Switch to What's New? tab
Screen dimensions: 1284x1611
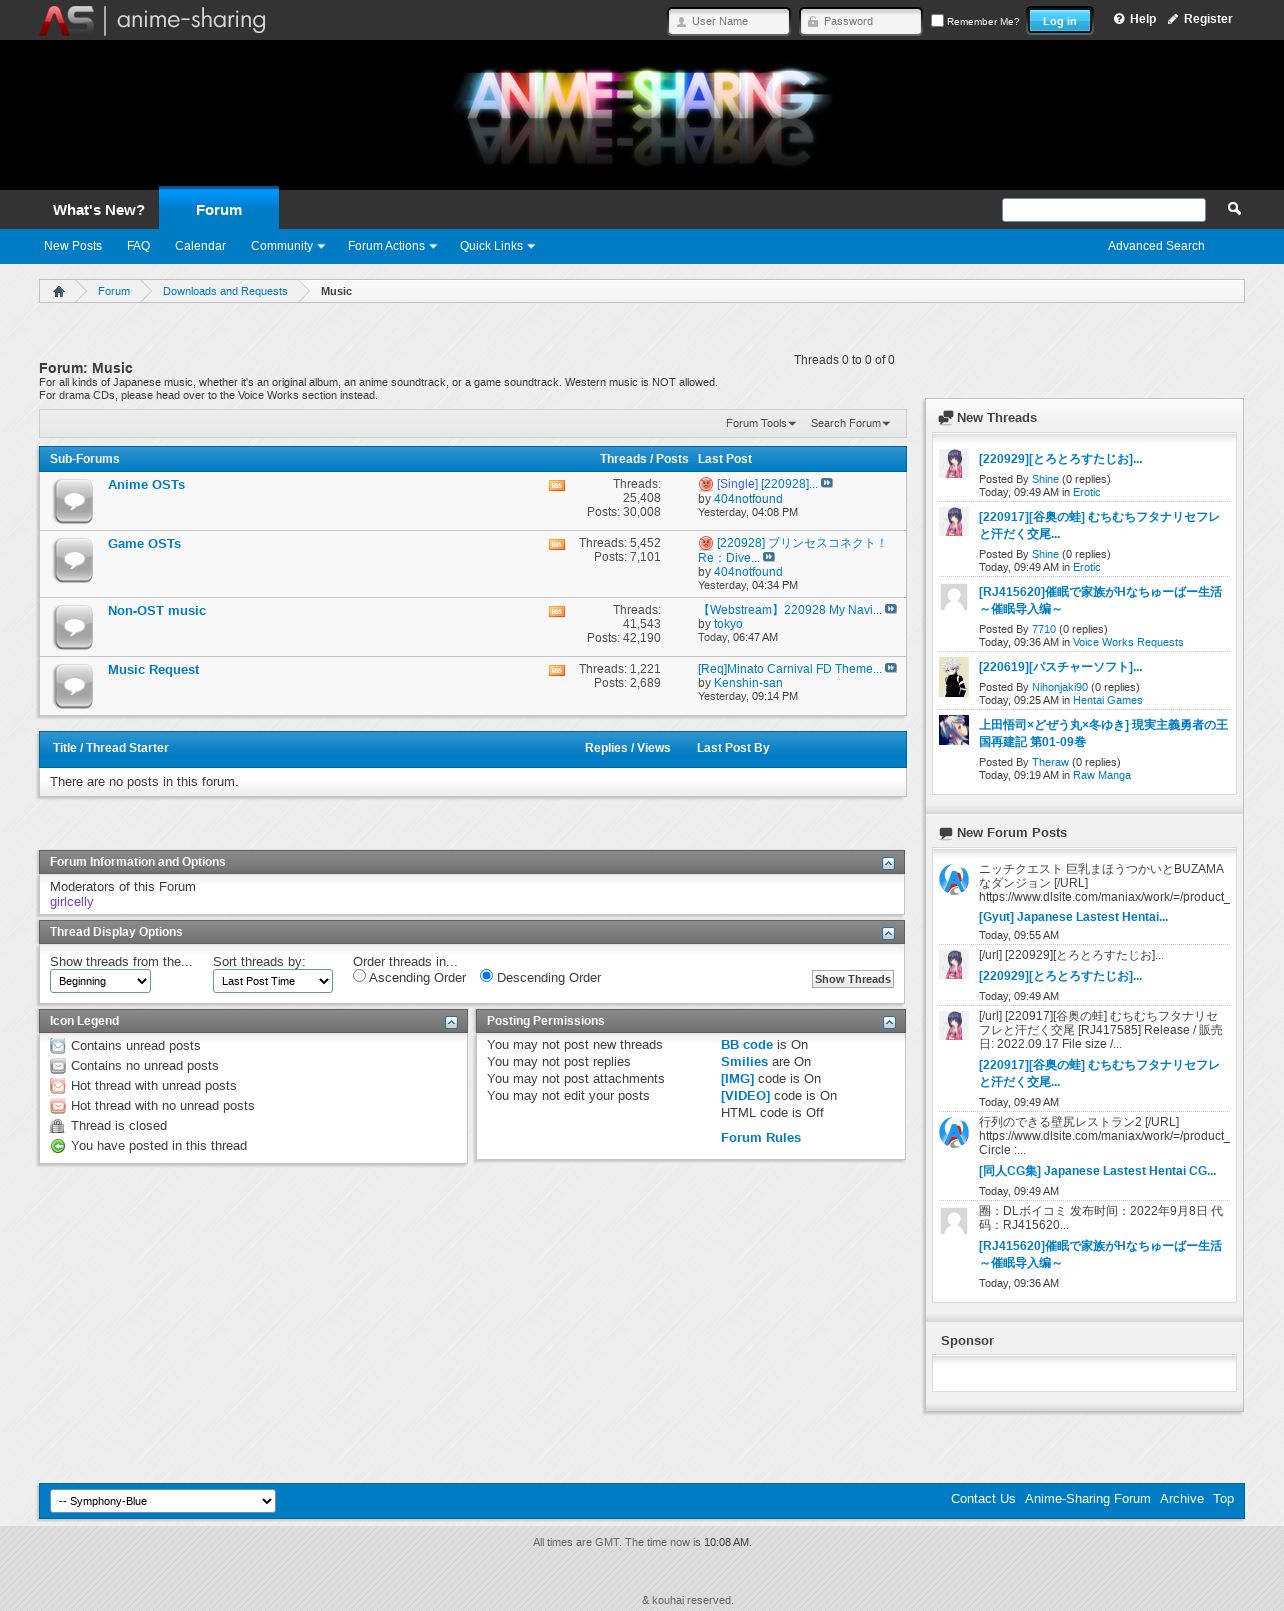click(99, 210)
